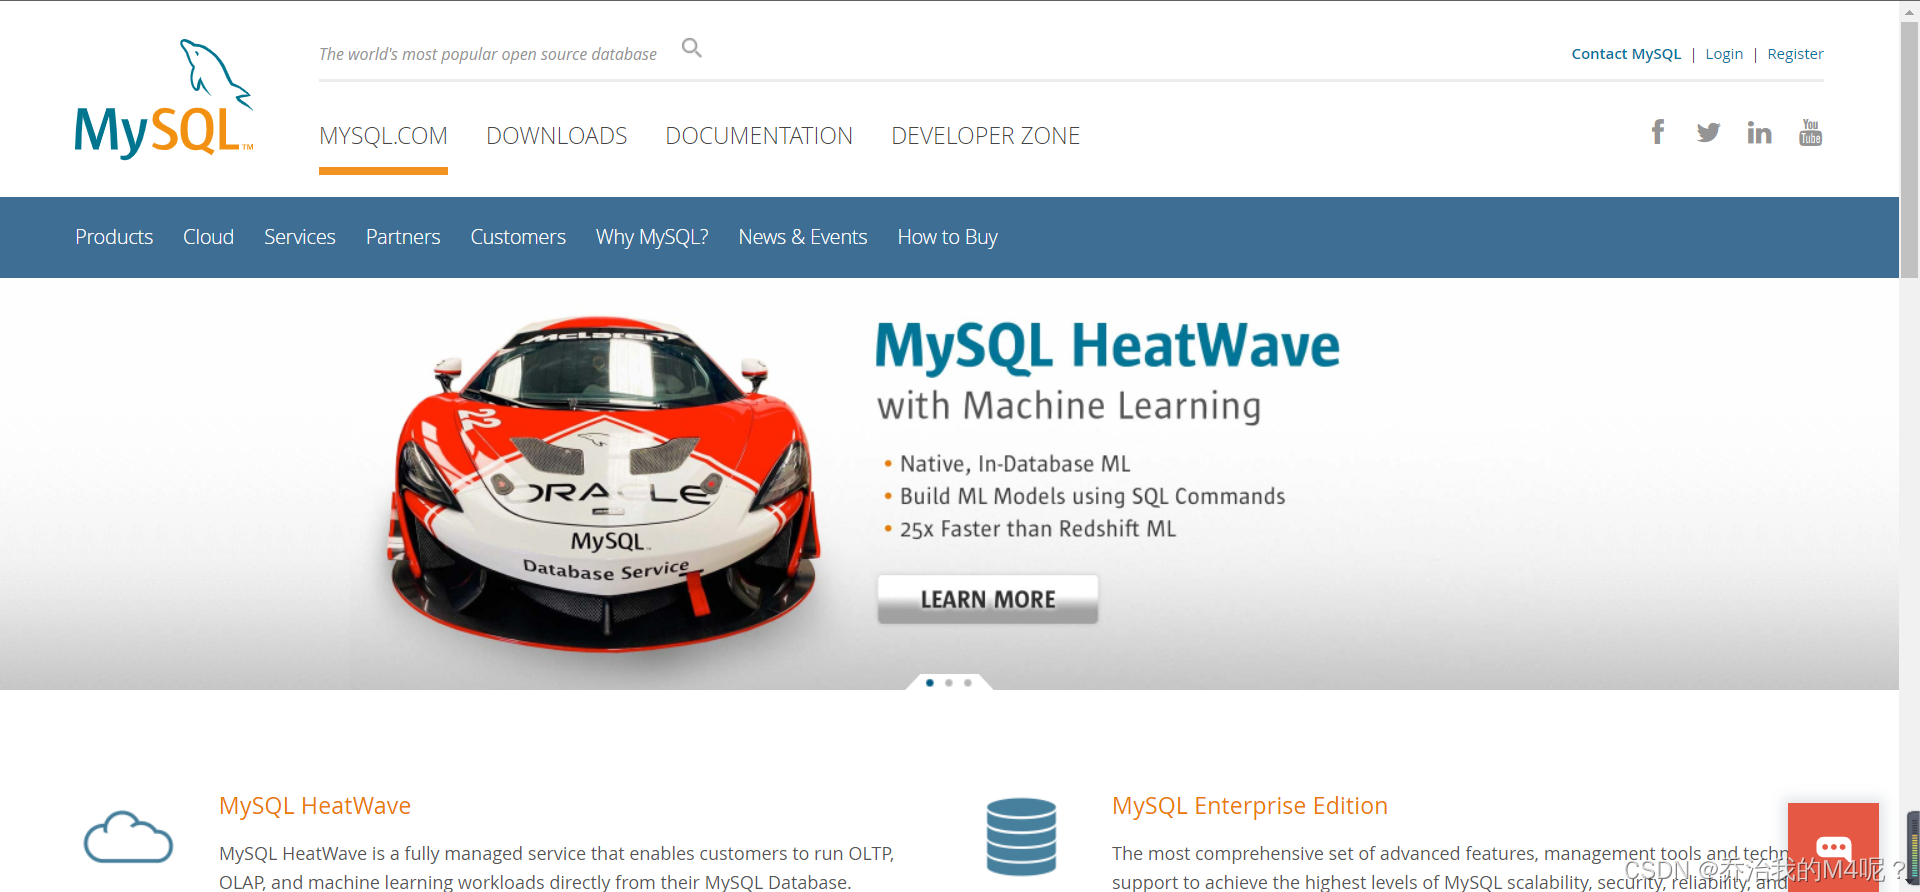
Task: Click "25x Faster than Redshift ML" text
Action: coord(1038,529)
